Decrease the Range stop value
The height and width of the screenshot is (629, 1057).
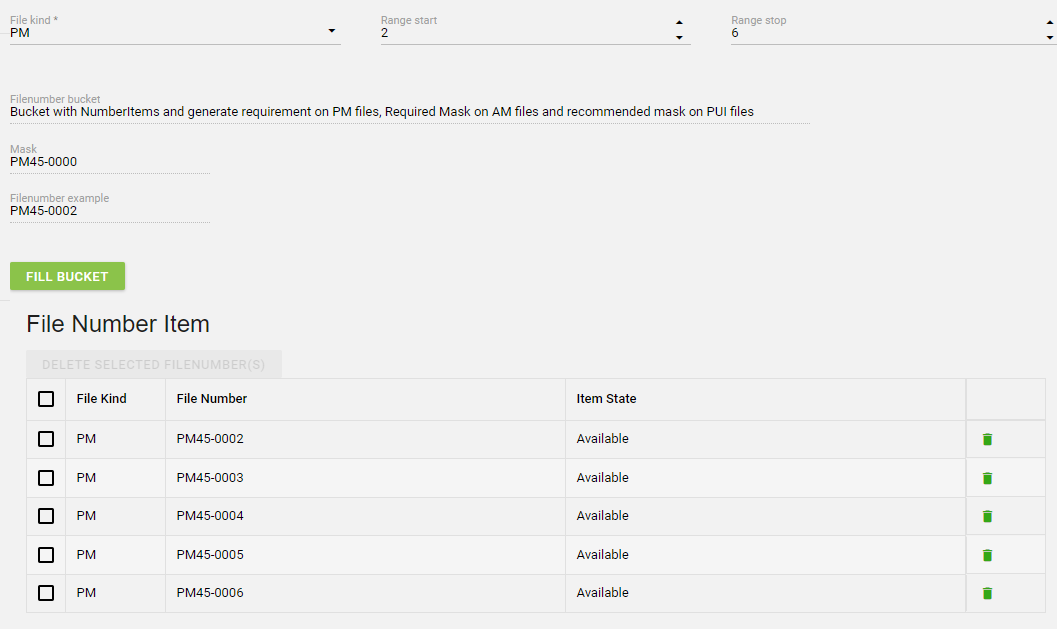1050,38
